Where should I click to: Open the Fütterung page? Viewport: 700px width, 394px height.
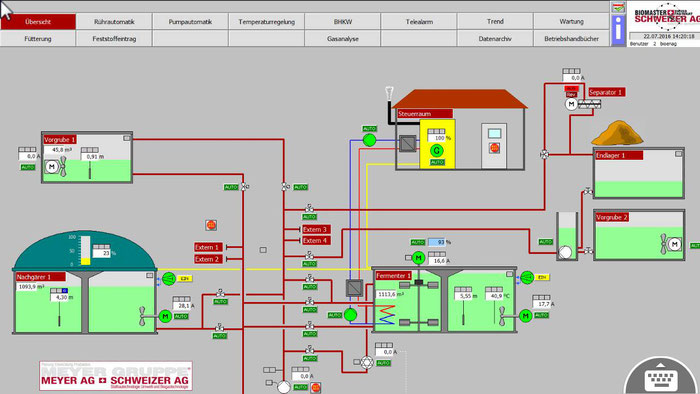tap(38, 39)
